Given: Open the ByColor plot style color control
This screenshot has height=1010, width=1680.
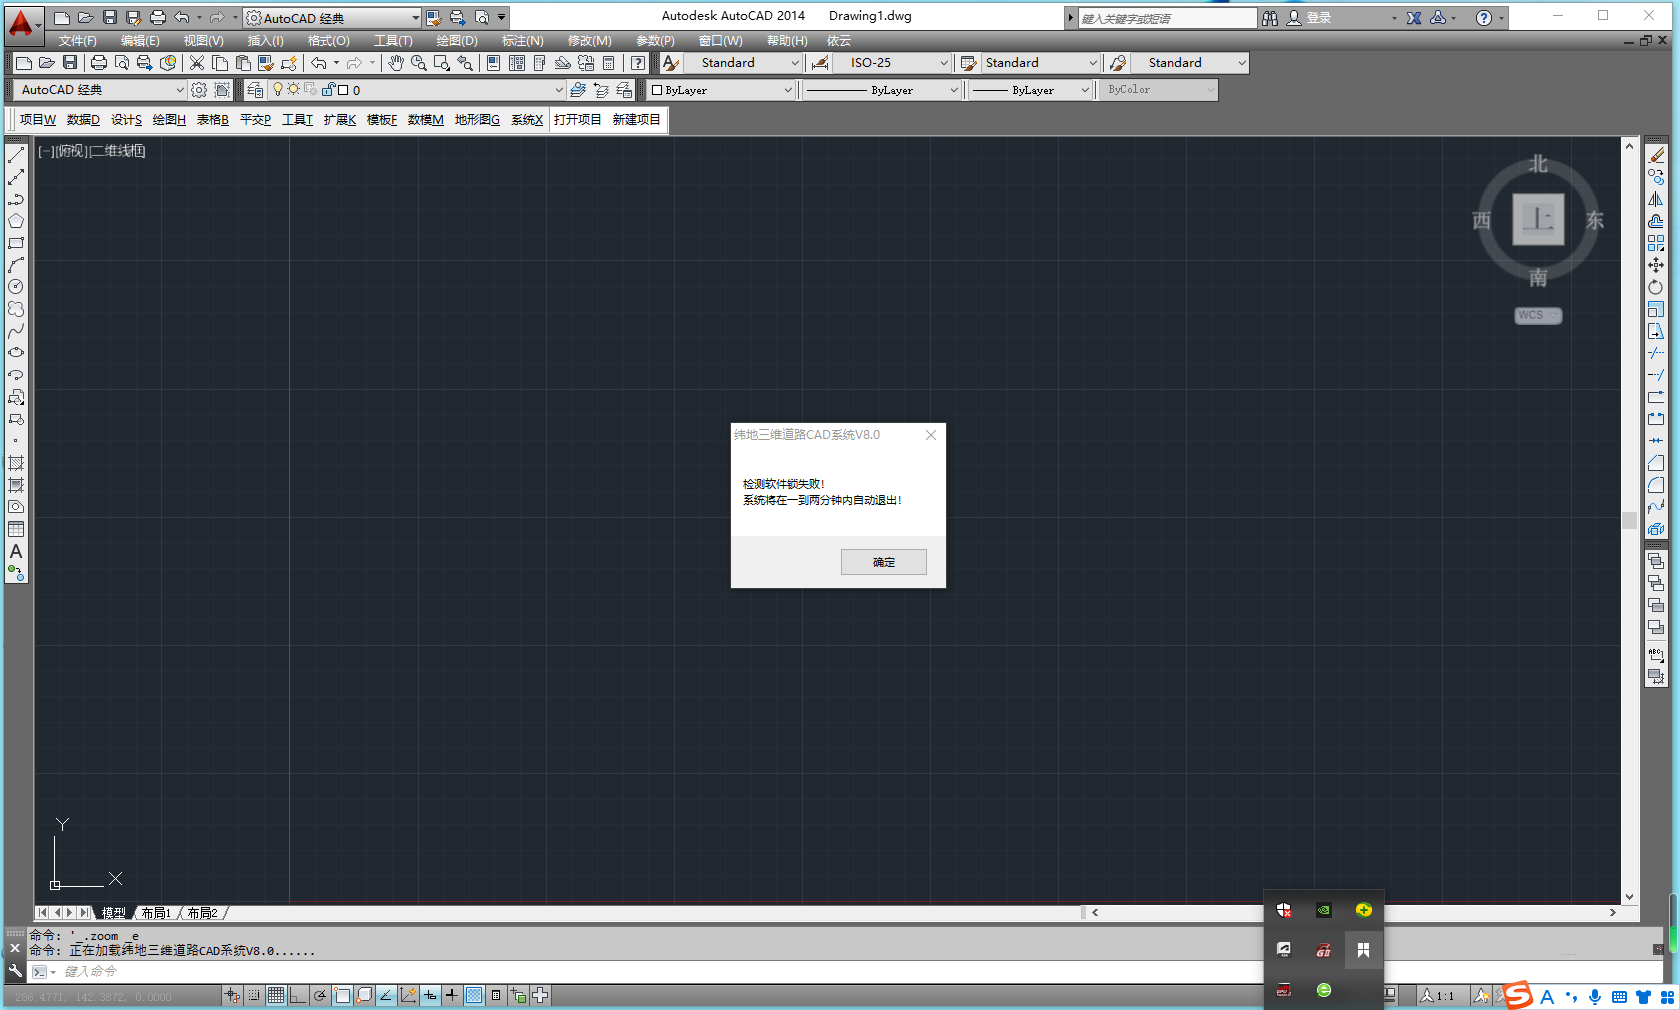Looking at the screenshot, I should pyautogui.click(x=1157, y=89).
